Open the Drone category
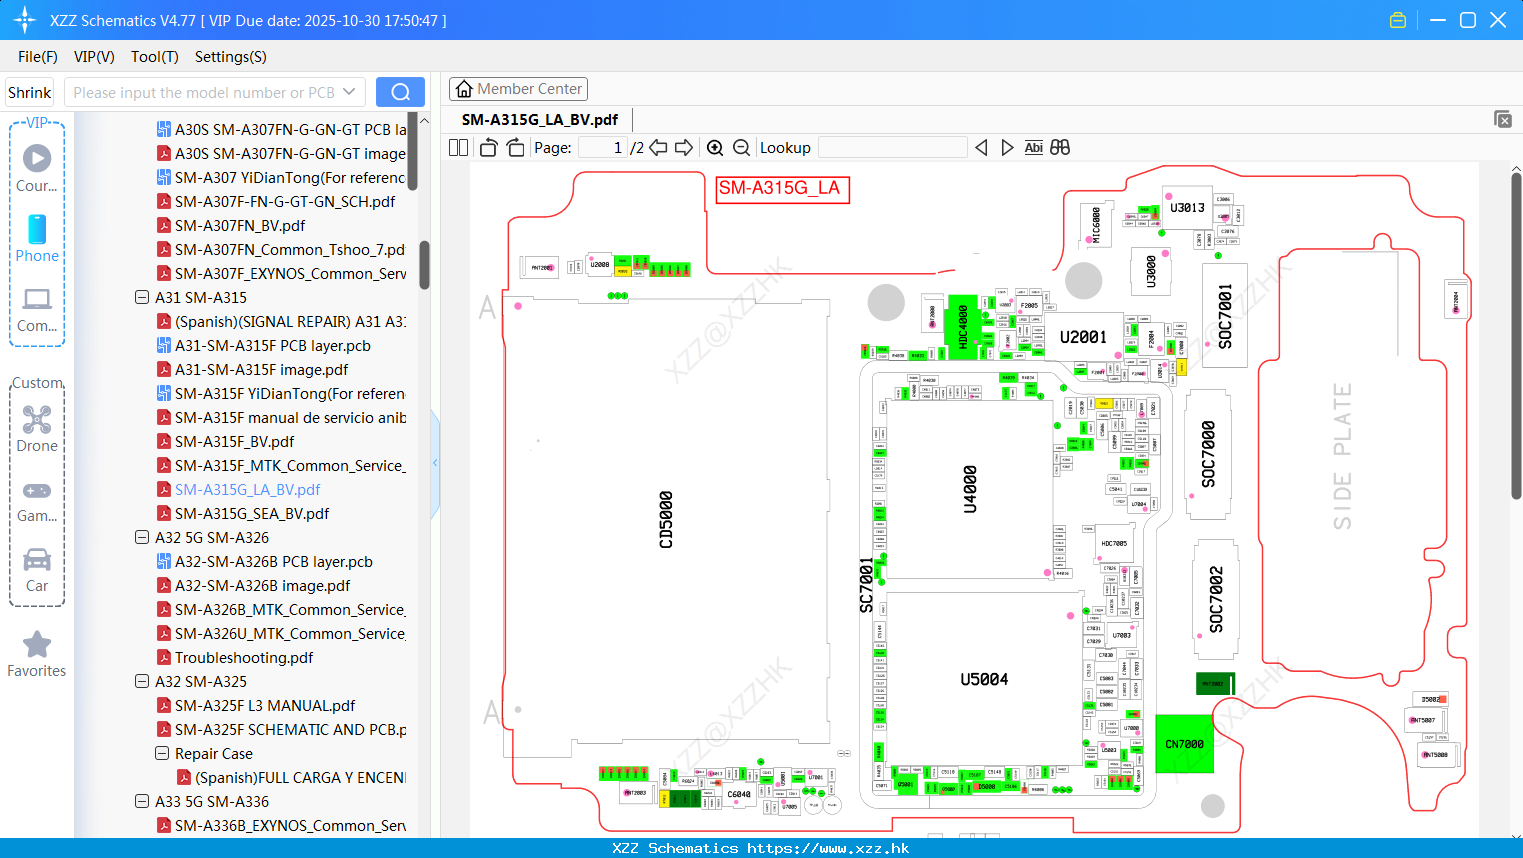Screen dimensions: 1523x858 (37, 428)
